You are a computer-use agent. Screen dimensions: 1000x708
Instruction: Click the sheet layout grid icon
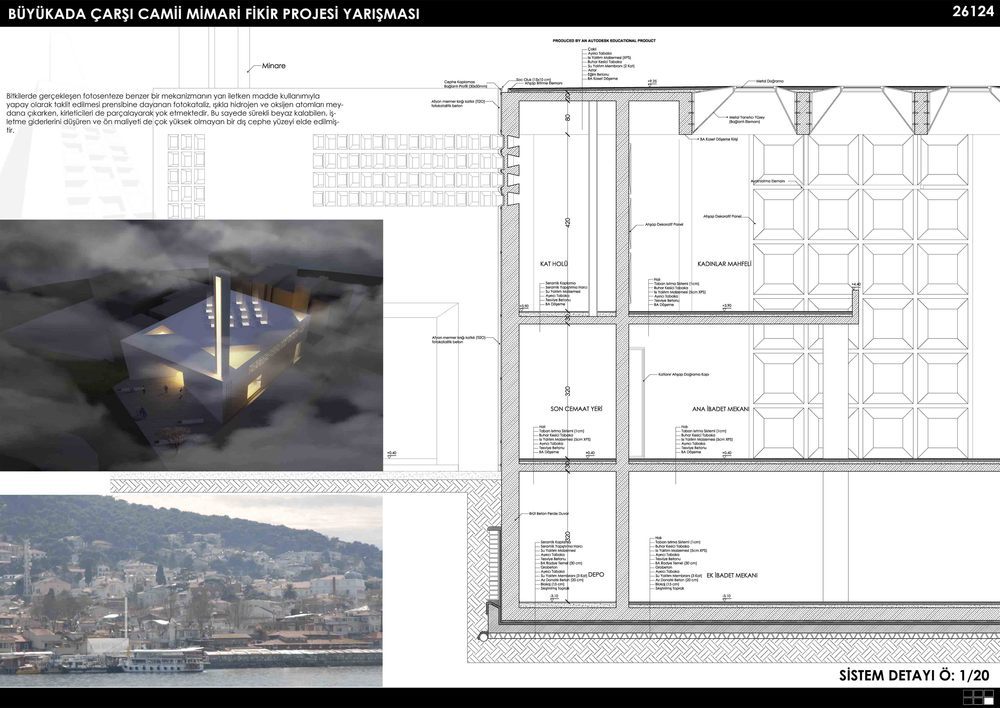(976, 698)
